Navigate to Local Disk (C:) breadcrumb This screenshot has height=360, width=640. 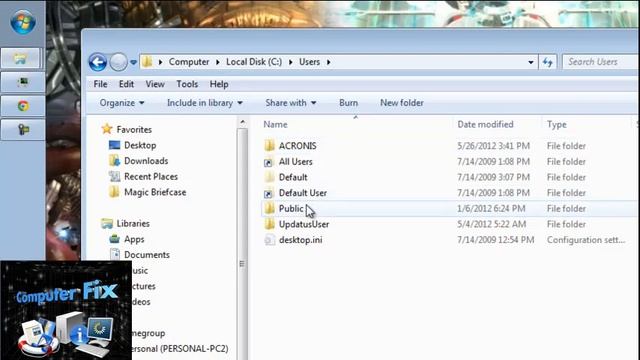[254, 62]
